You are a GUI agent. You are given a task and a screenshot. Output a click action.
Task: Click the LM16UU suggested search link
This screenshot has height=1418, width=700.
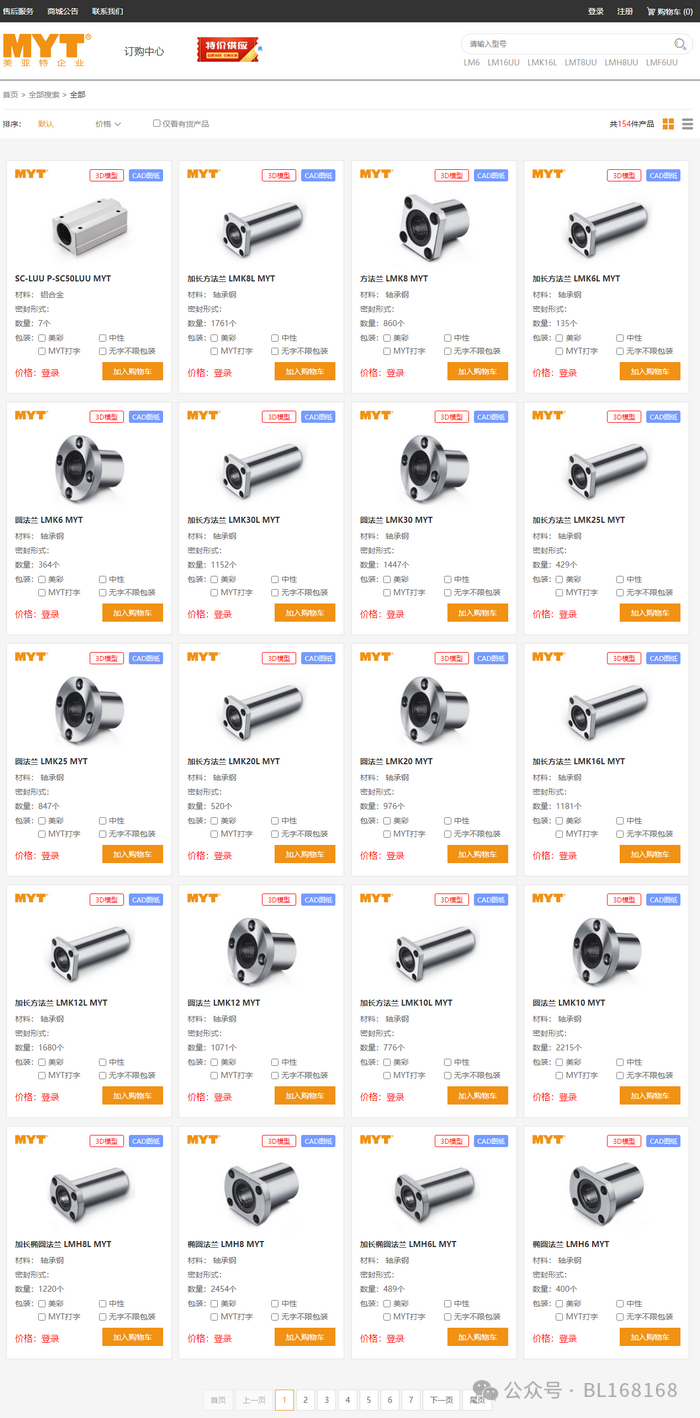(504, 62)
